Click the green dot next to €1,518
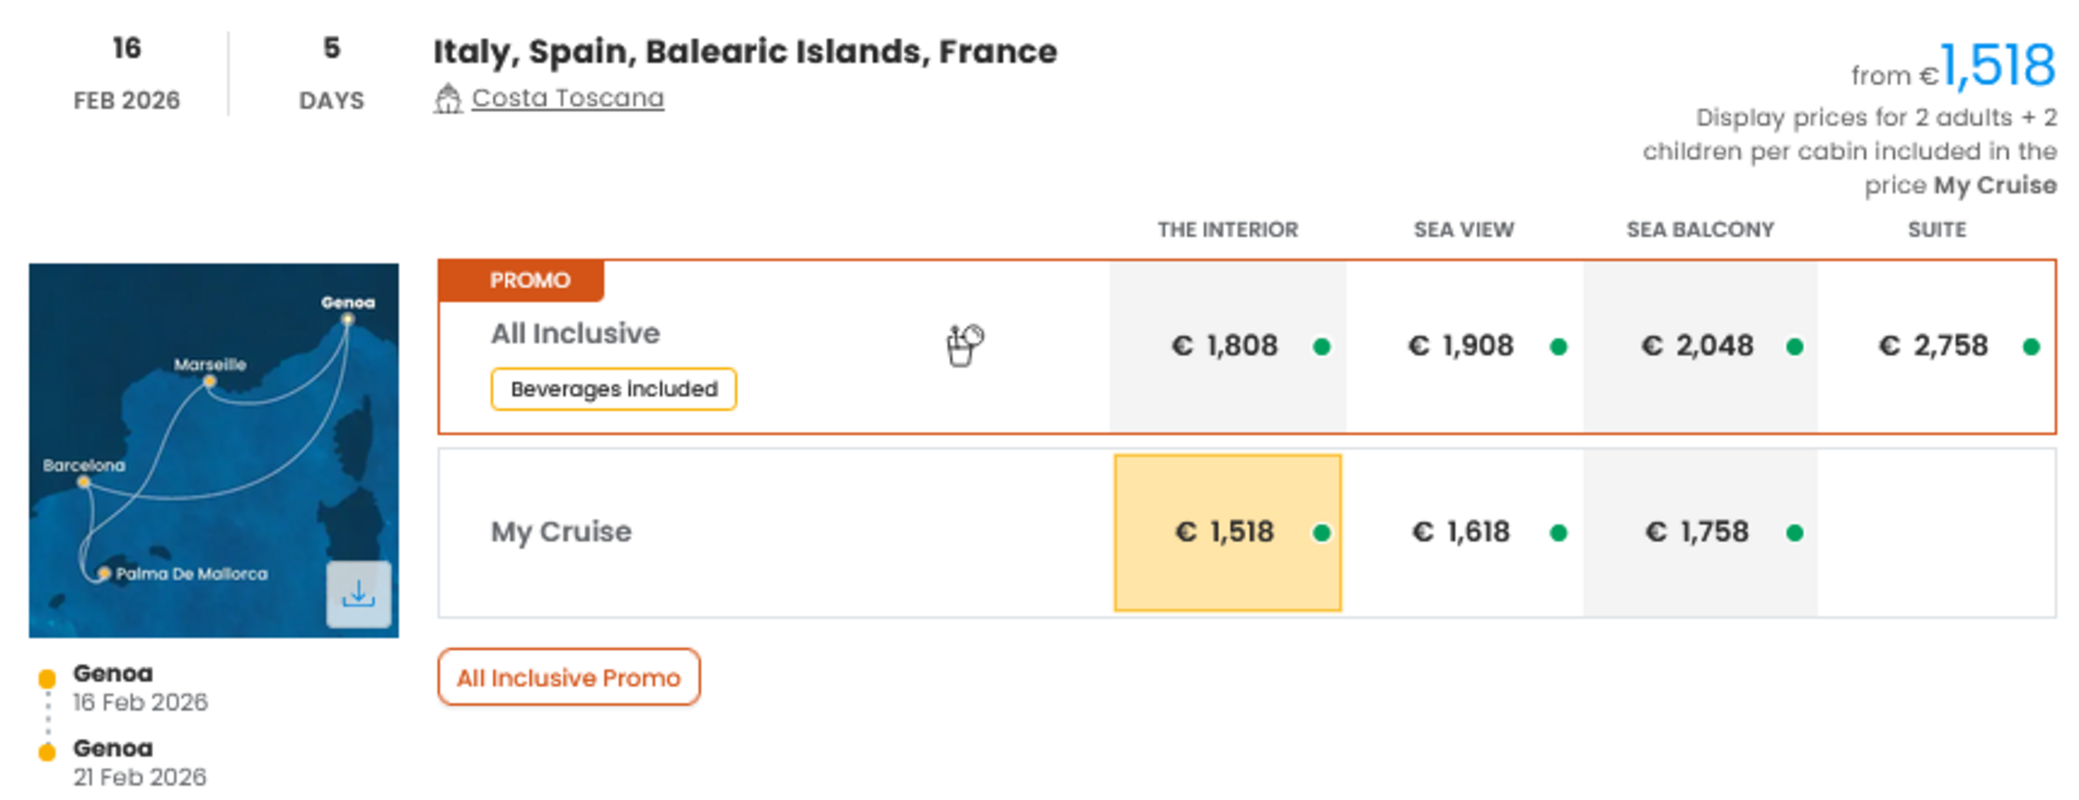Viewport: 2079px width, 800px height. click(x=1322, y=533)
